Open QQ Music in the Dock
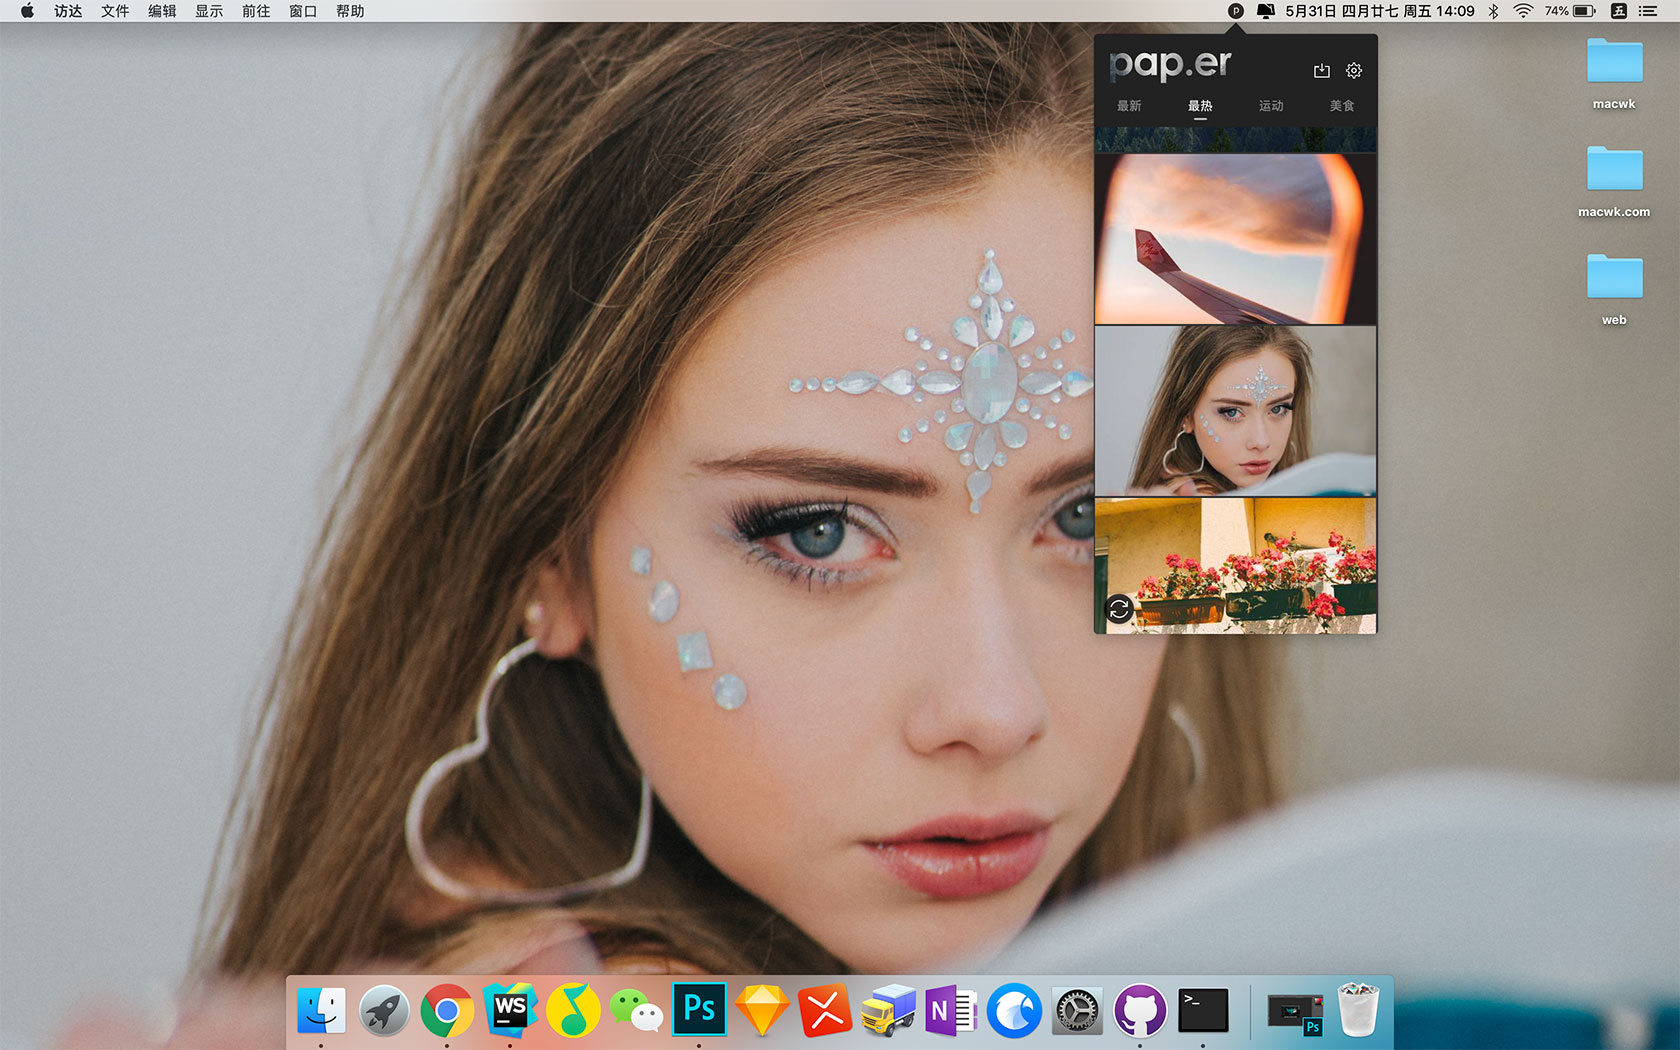This screenshot has width=1680, height=1050. pyautogui.click(x=573, y=1011)
